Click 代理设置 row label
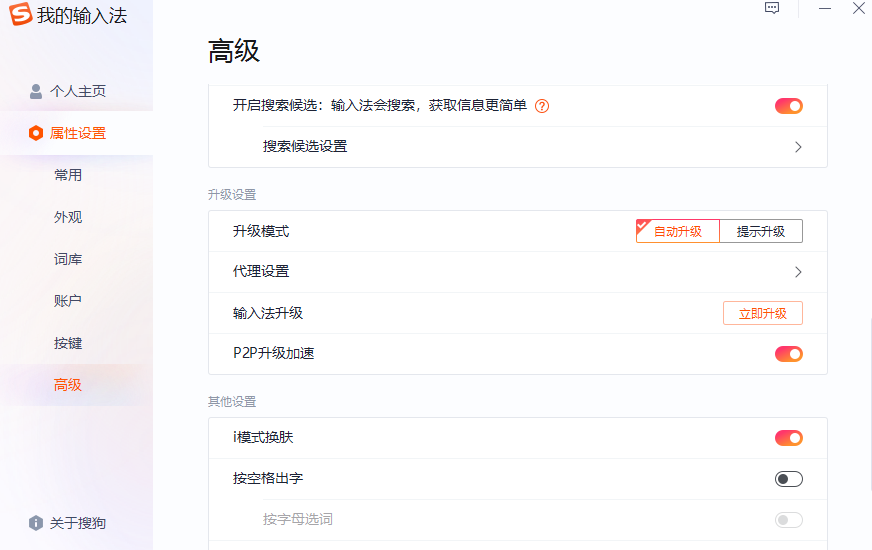The height and width of the screenshot is (550, 872). (261, 271)
